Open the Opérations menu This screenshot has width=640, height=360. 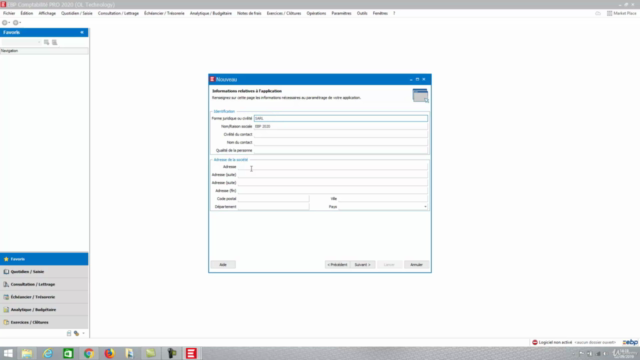pyautogui.click(x=316, y=13)
